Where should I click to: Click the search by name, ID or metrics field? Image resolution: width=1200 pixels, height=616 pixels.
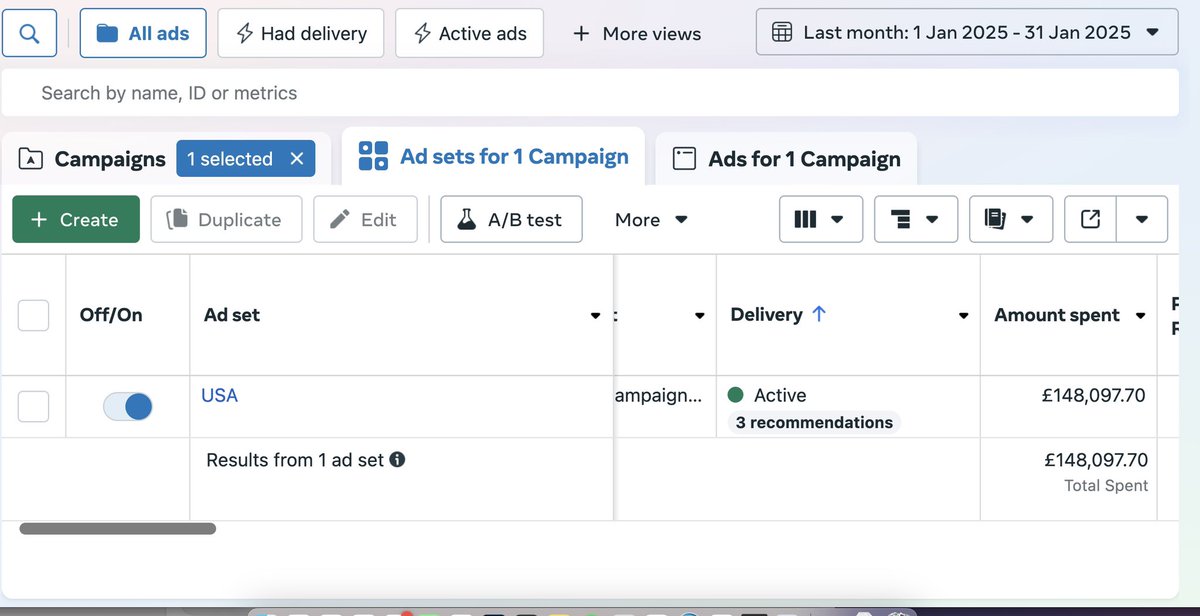(590, 93)
